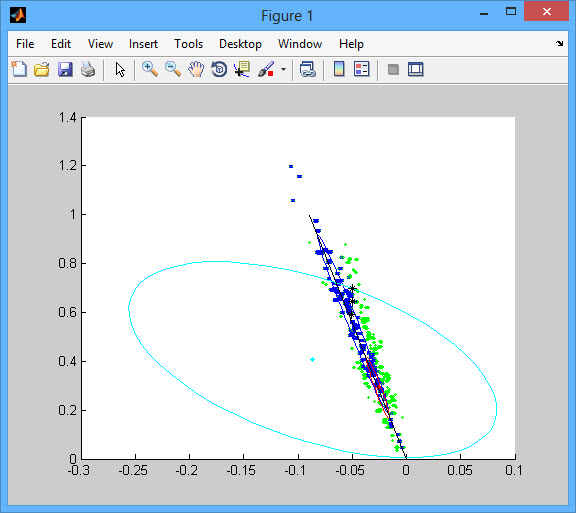Select the Edit Plot arrow tool

point(120,69)
